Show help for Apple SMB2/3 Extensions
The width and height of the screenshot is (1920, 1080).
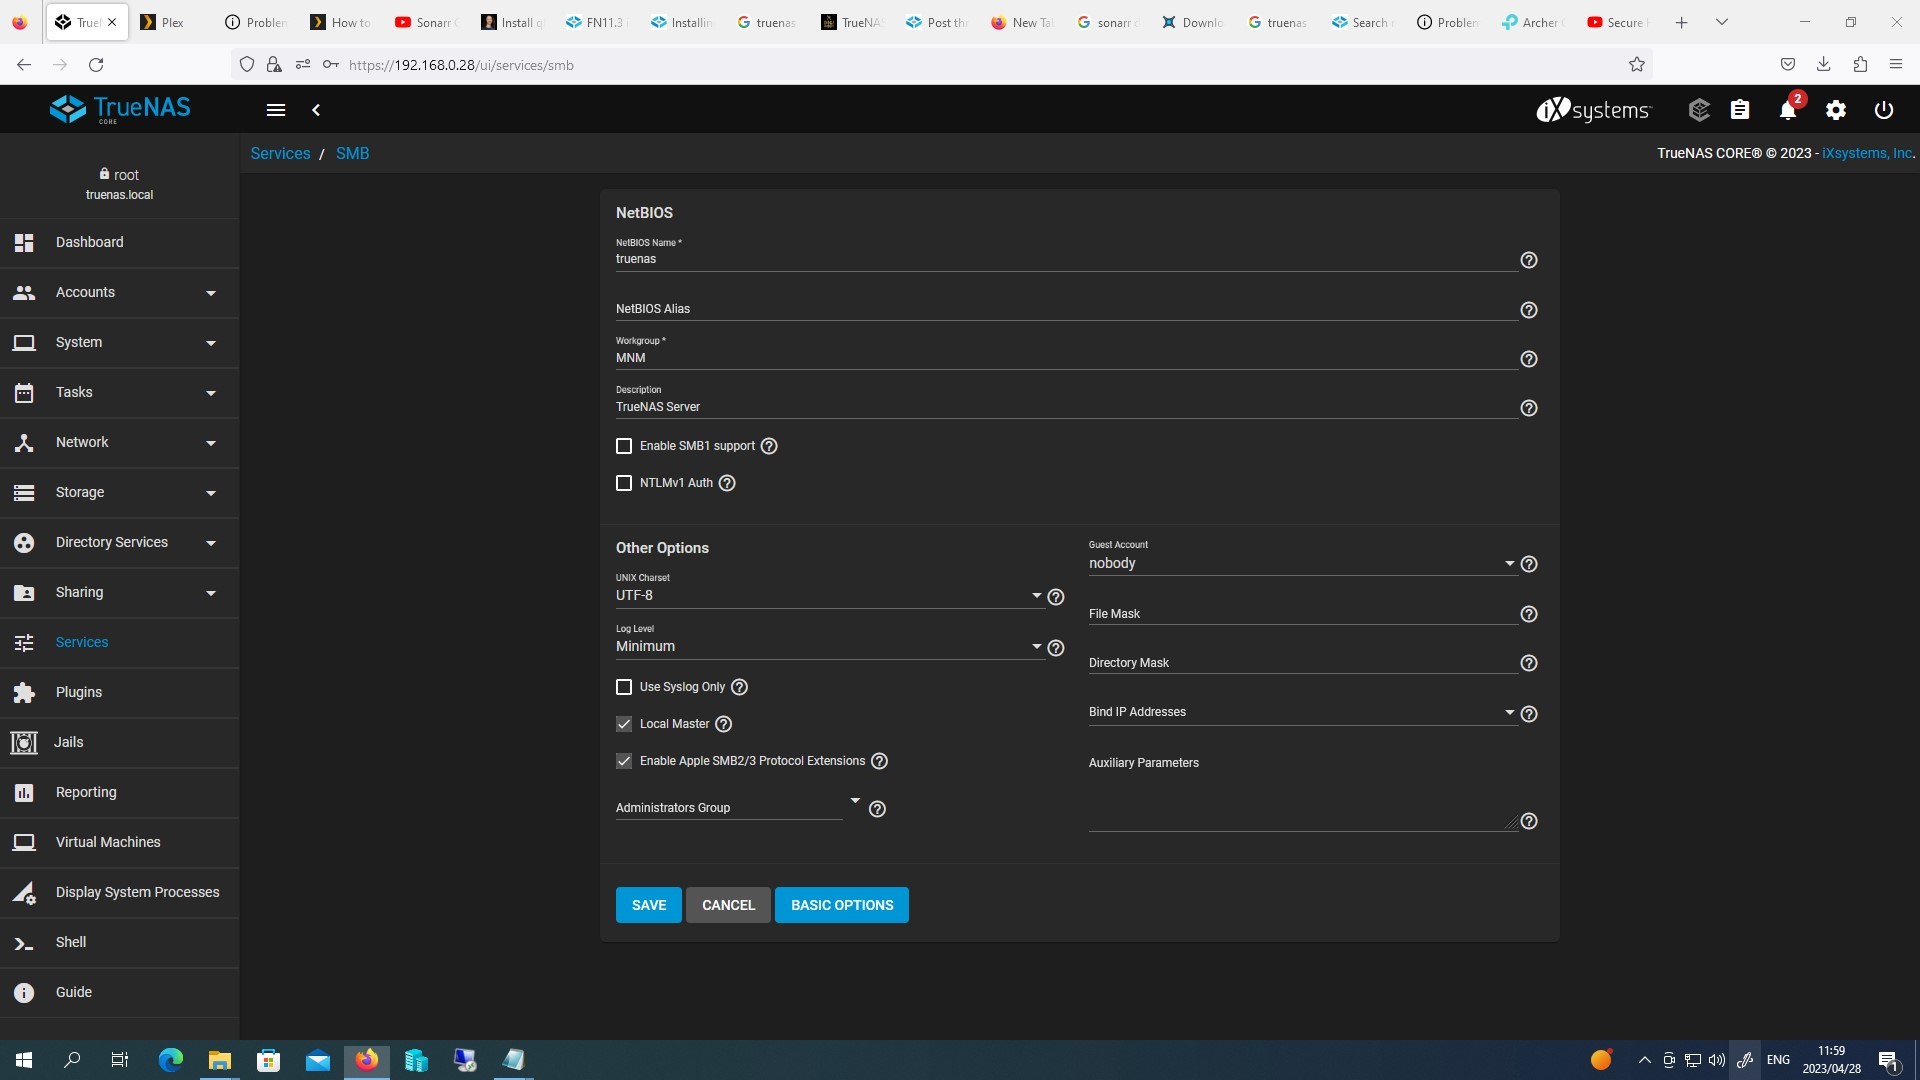point(880,761)
